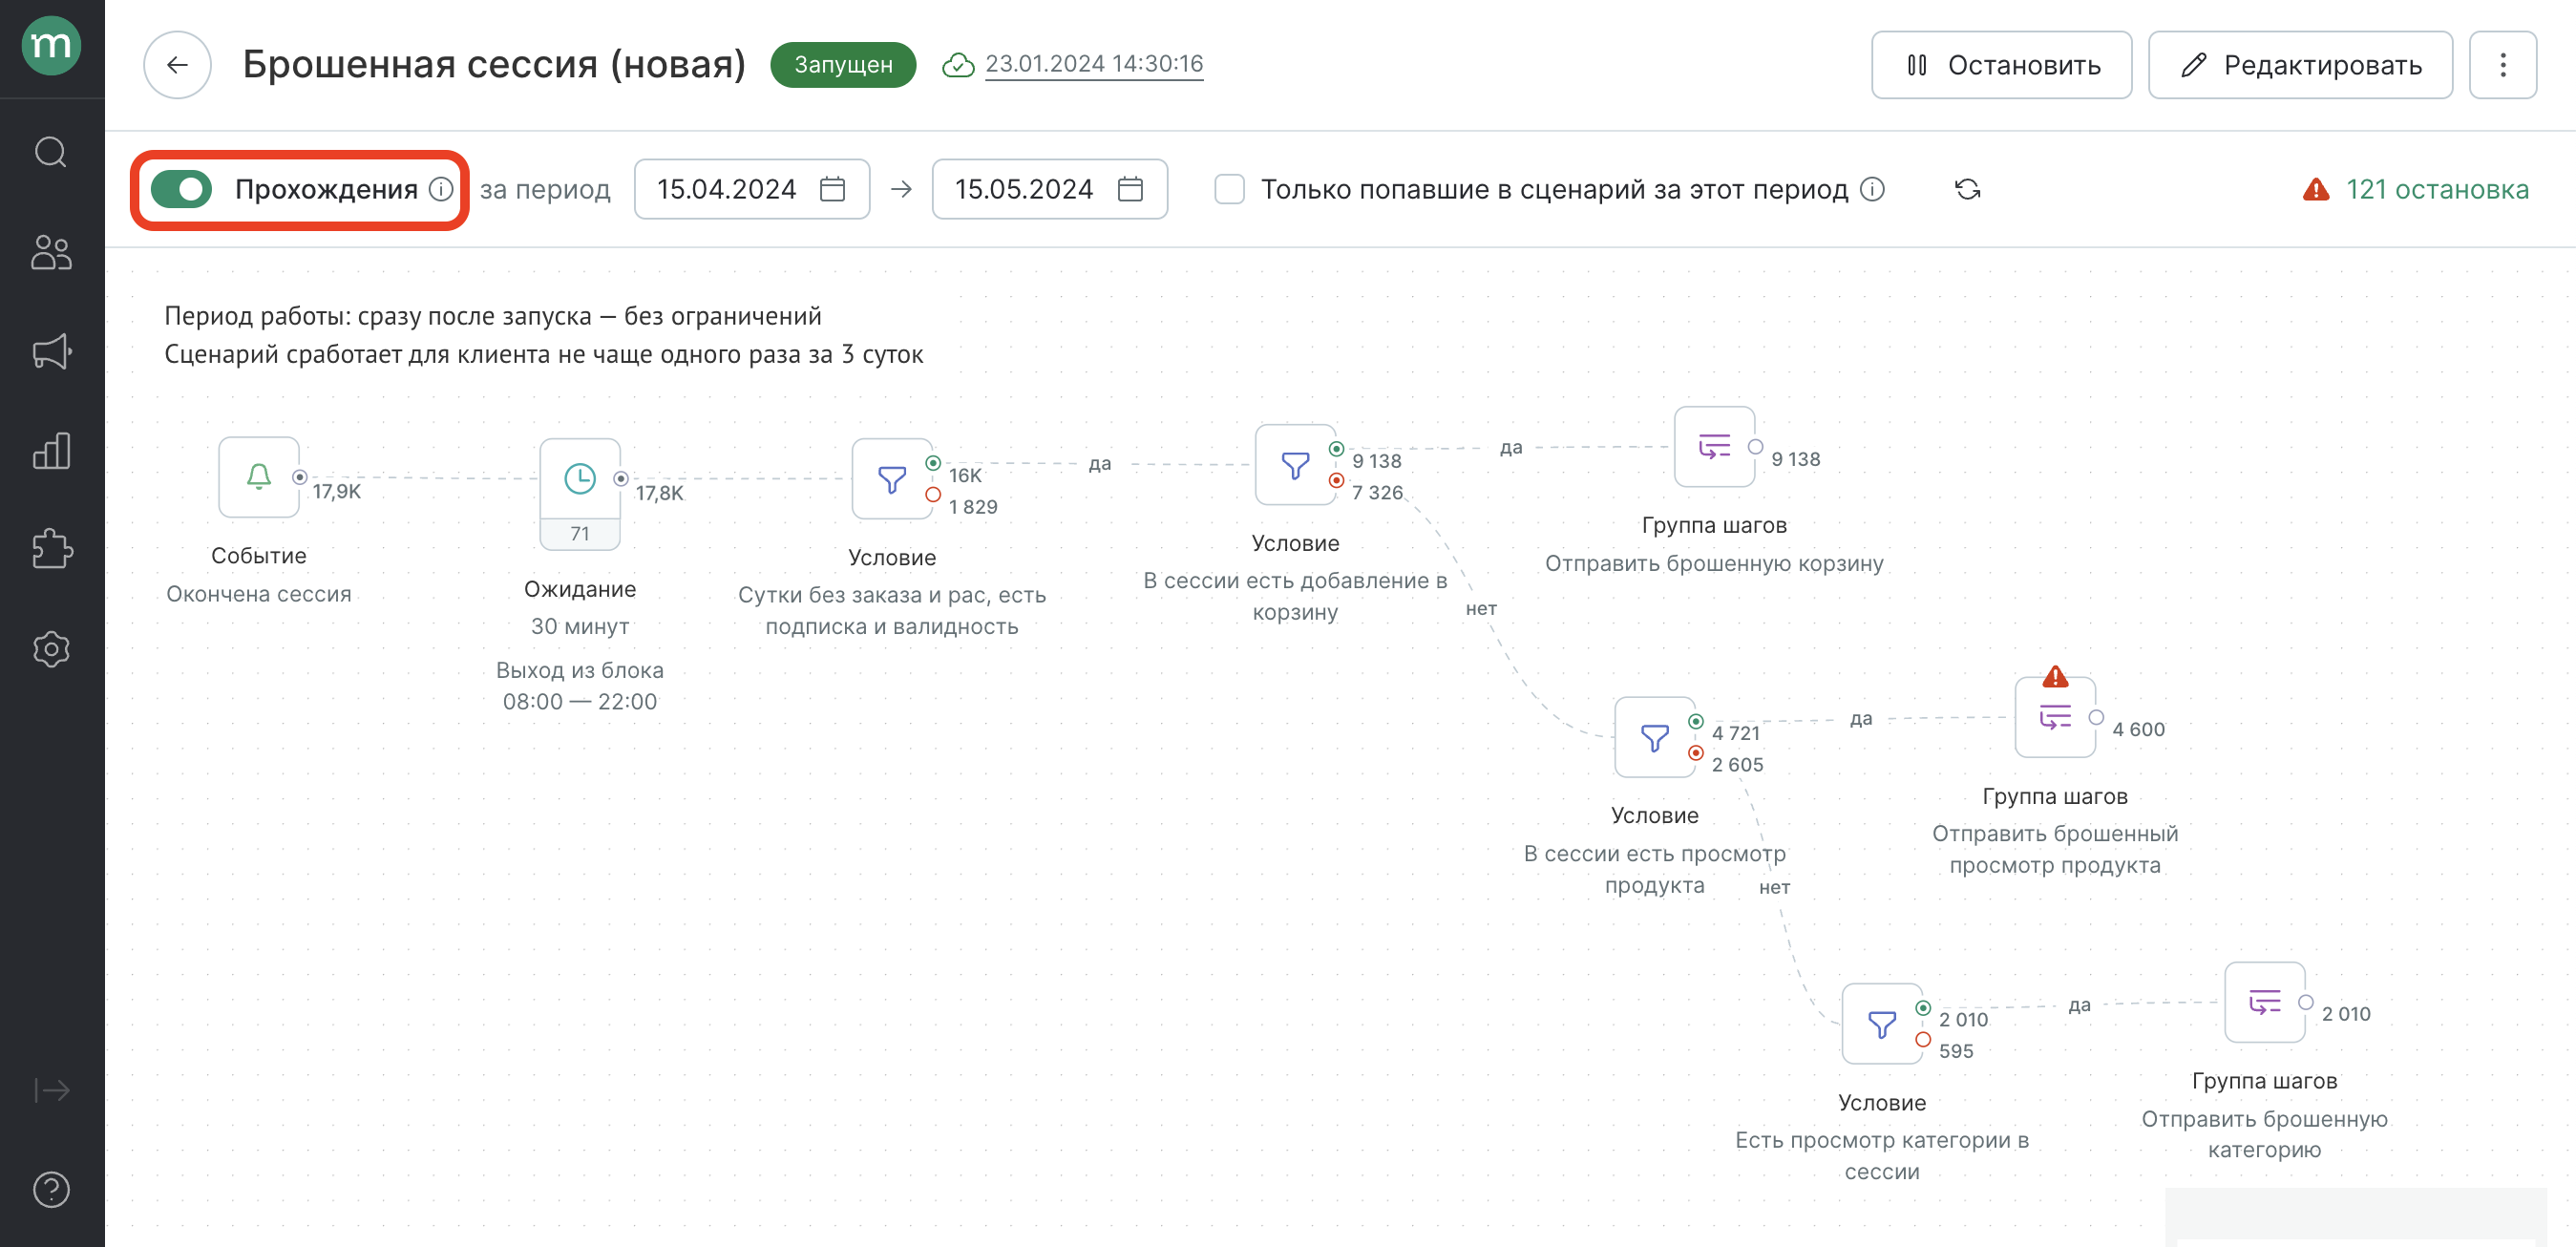
Task: Open search in the left sidebar
Action: point(51,152)
